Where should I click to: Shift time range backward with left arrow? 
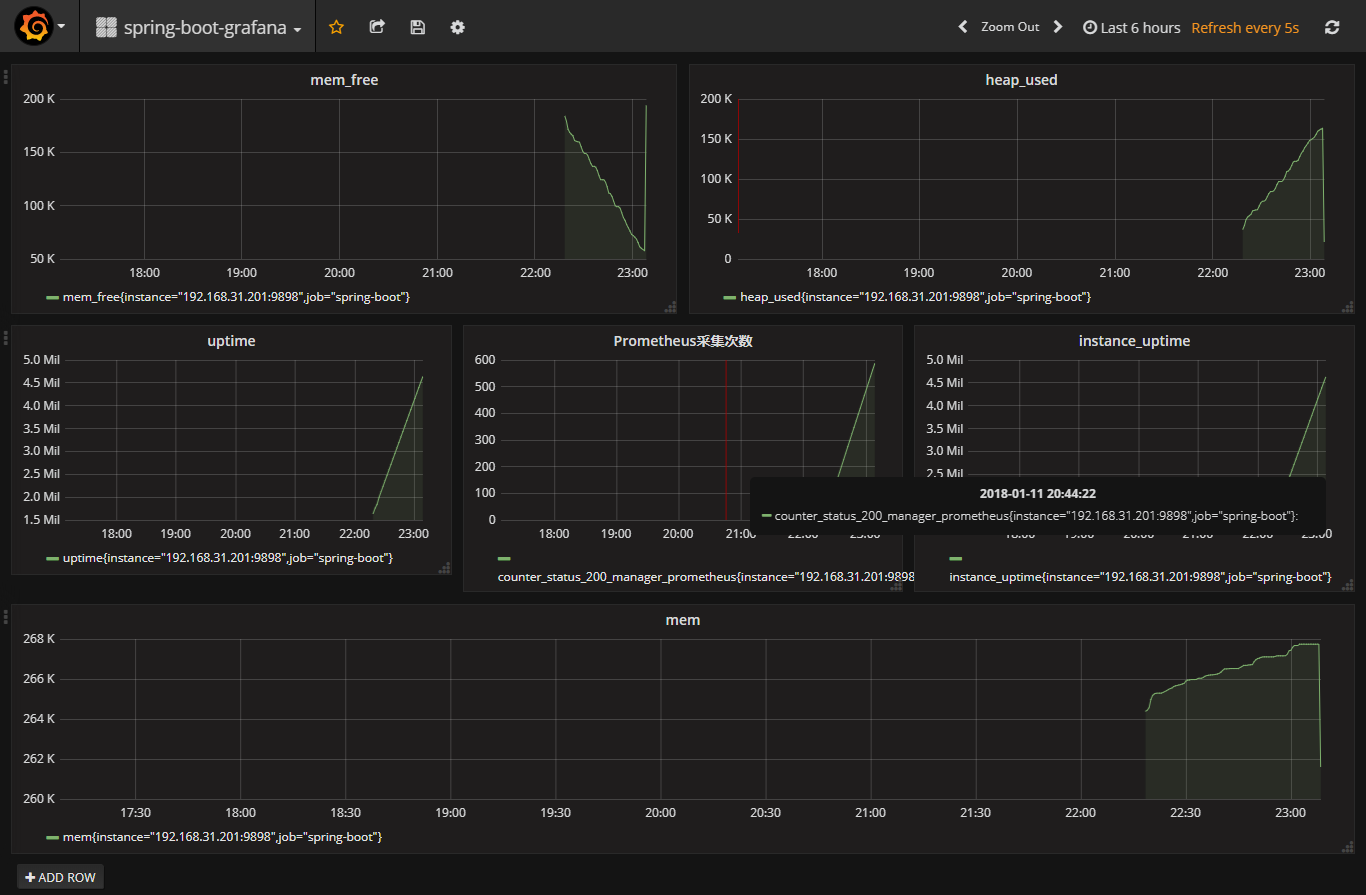[963, 27]
